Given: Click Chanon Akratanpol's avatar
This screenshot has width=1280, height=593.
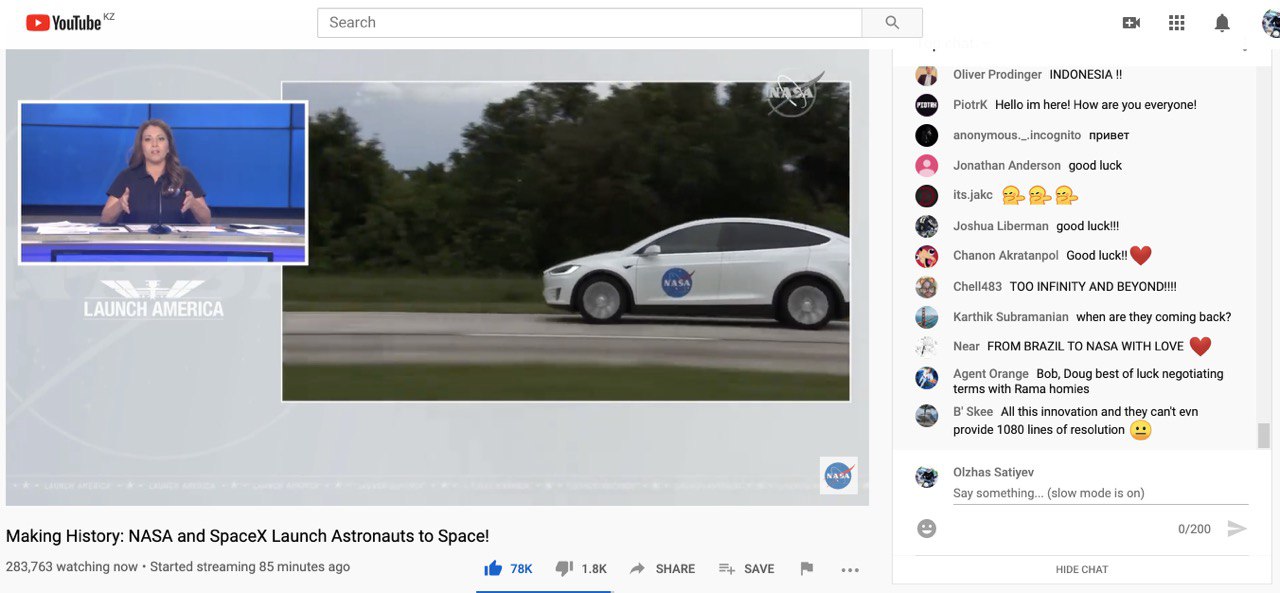Looking at the screenshot, I should pyautogui.click(x=927, y=256).
